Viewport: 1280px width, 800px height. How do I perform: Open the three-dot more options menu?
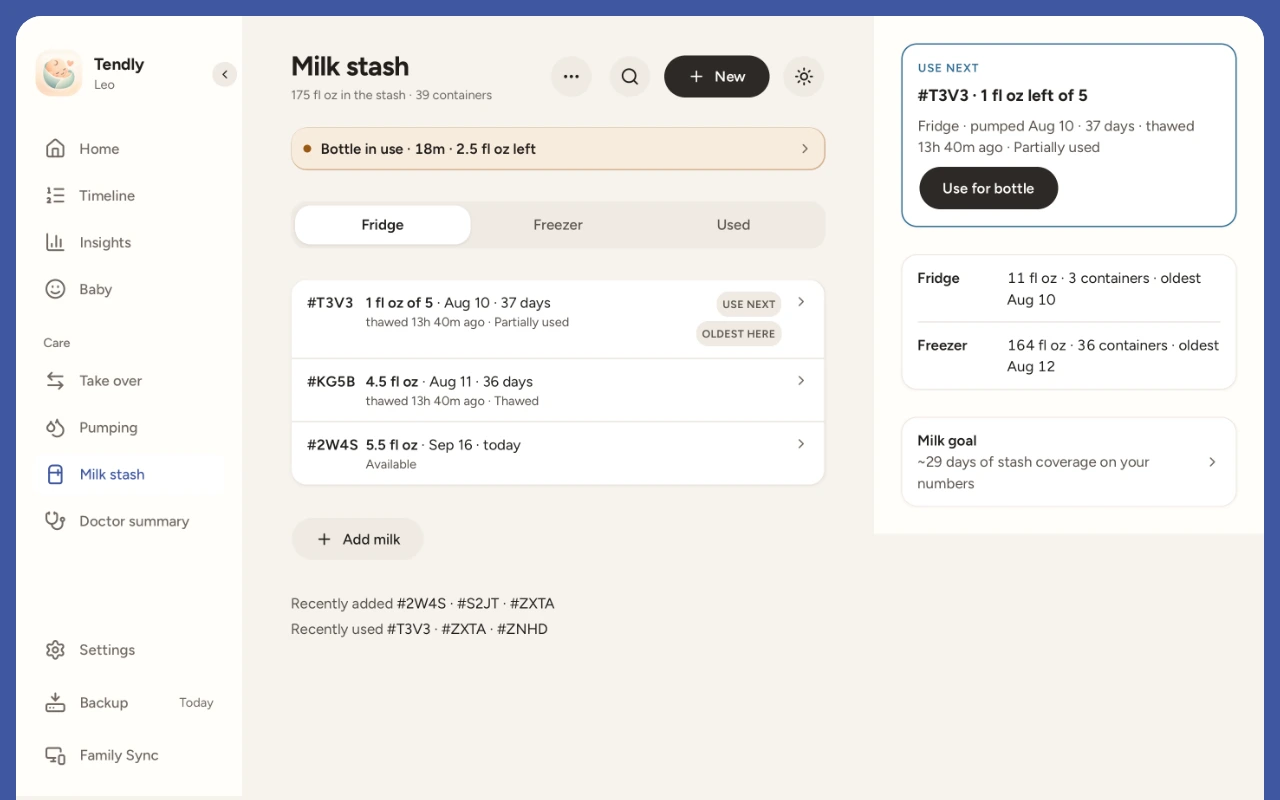coord(571,77)
